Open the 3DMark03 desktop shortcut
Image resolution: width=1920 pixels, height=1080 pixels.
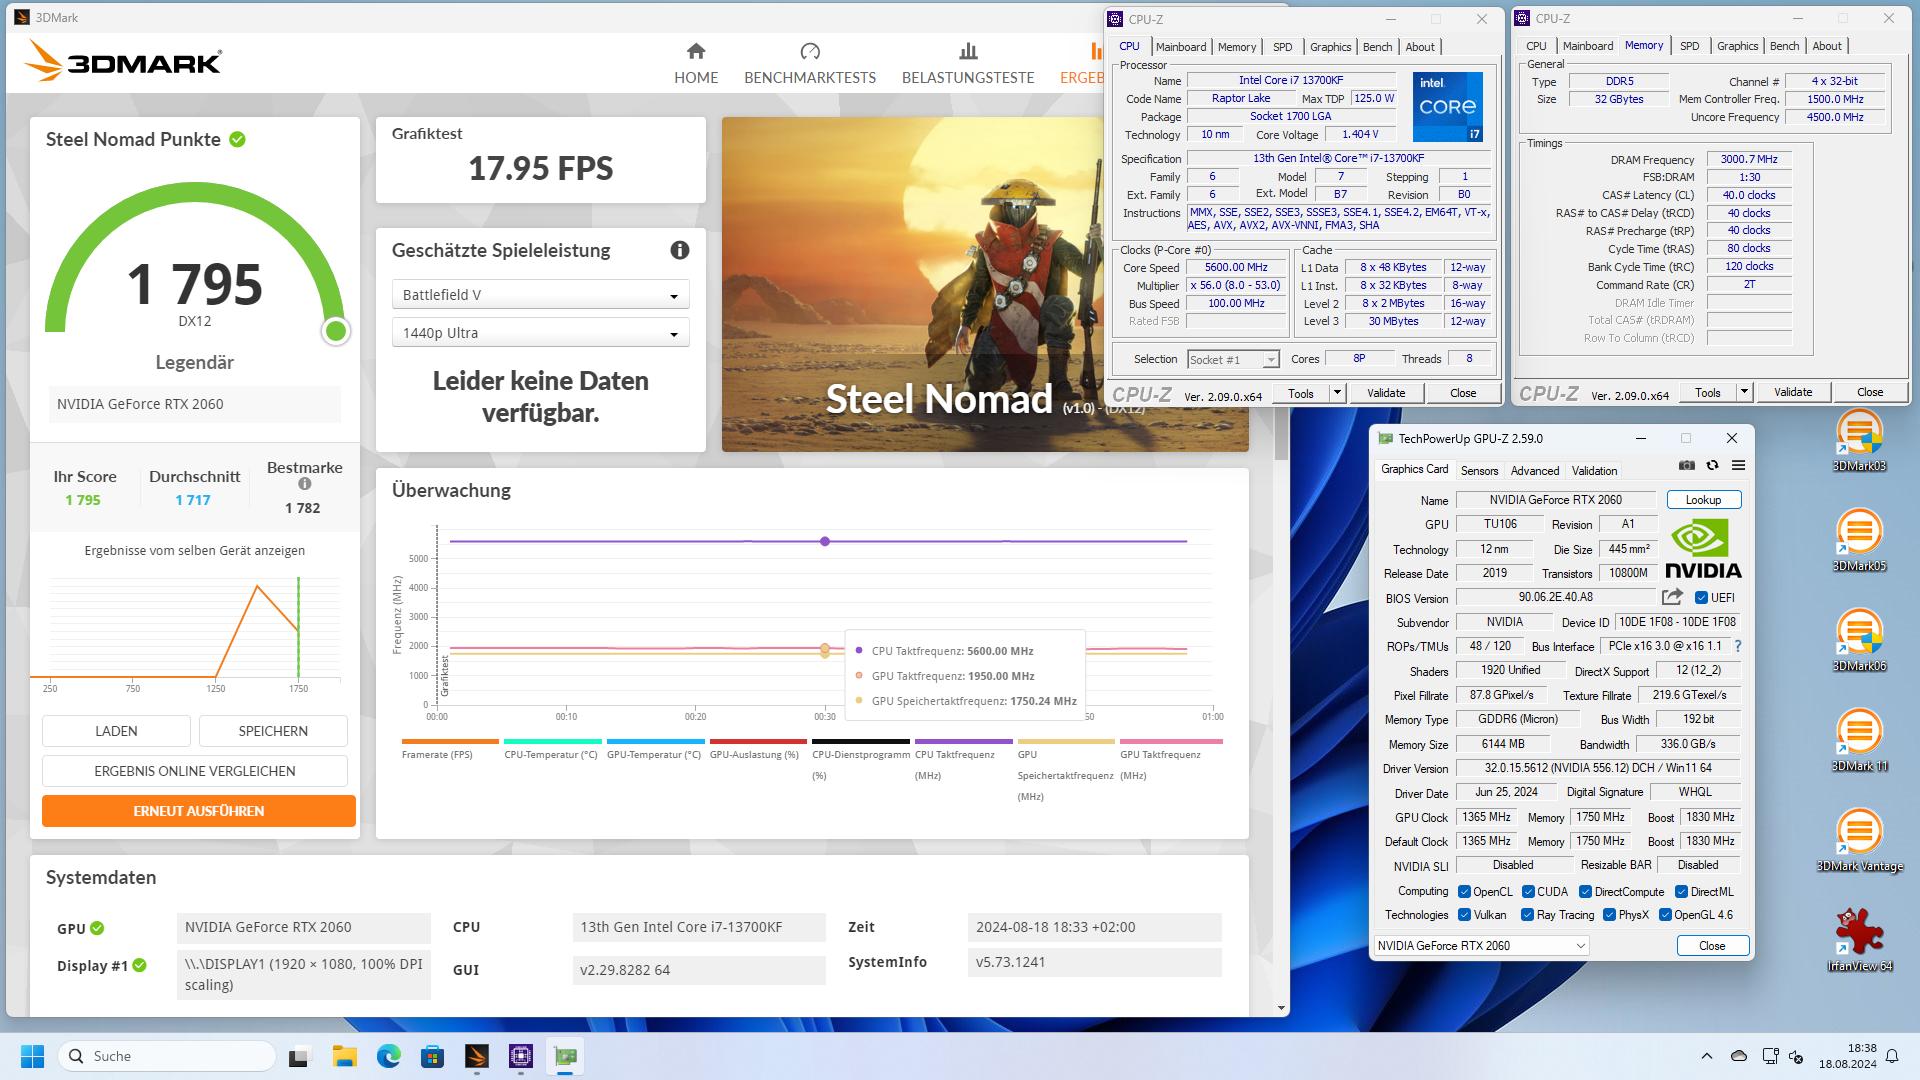click(x=1859, y=440)
